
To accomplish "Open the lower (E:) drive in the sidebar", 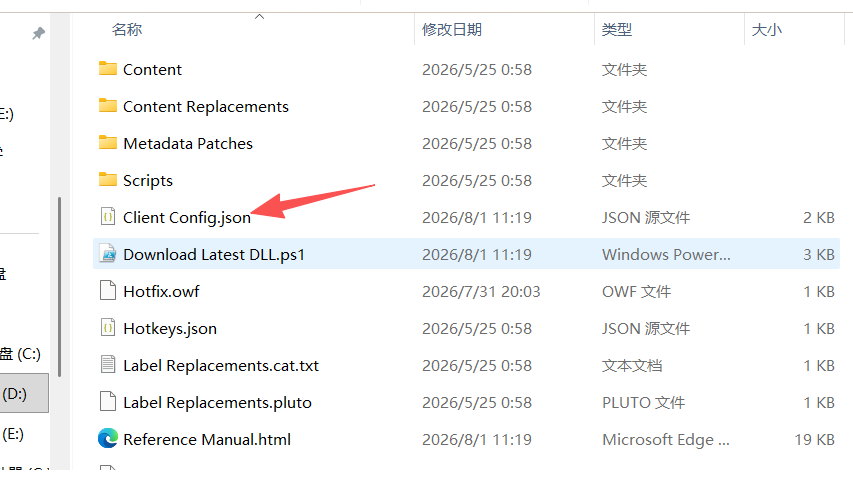I will click(x=13, y=434).
